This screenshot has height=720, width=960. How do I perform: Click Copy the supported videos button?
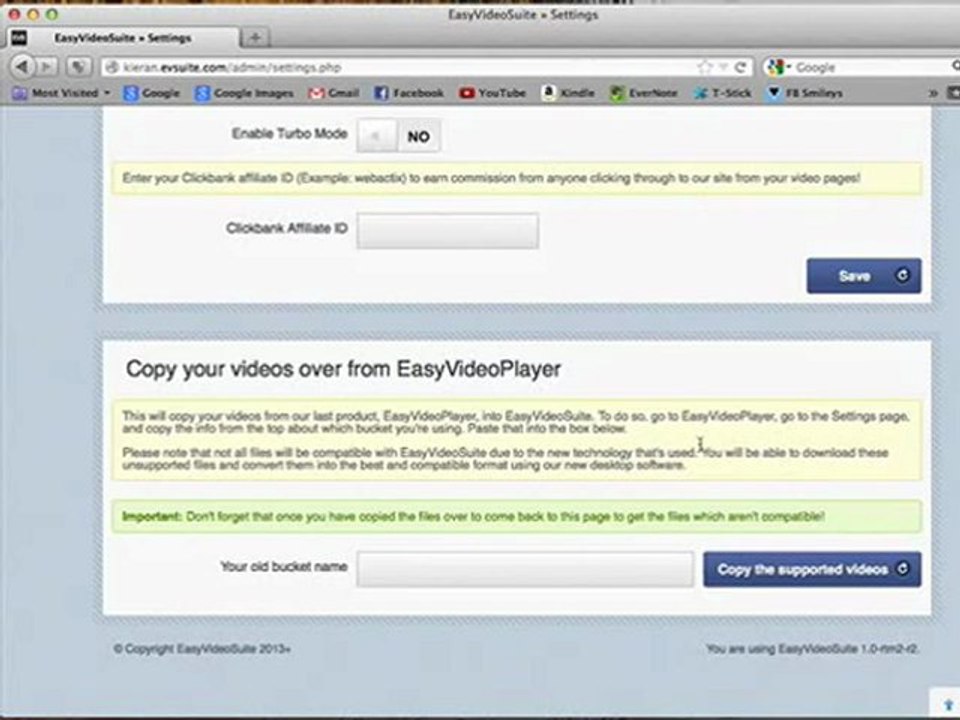click(x=812, y=569)
